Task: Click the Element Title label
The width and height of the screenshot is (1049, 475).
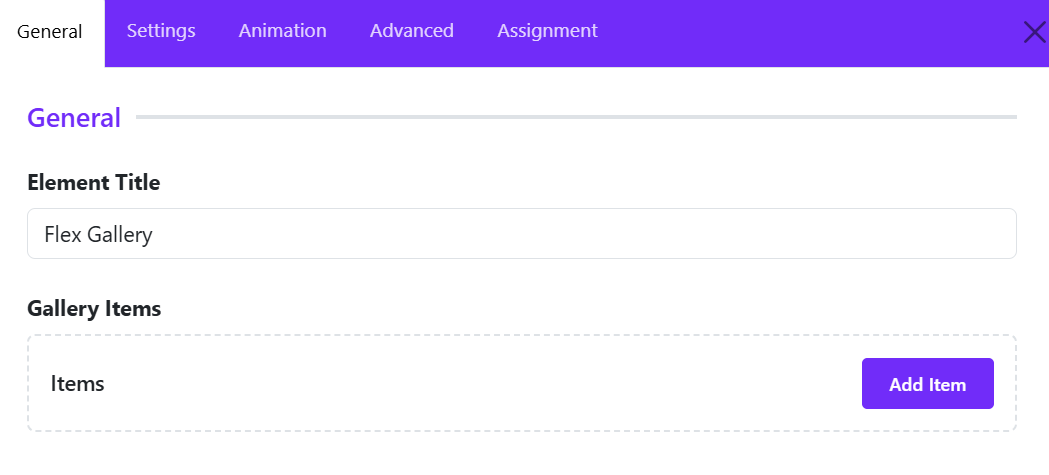Action: (94, 182)
